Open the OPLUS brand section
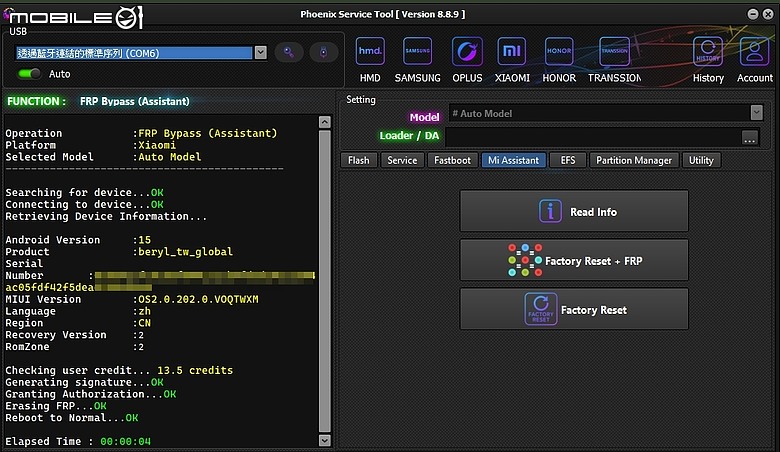780x452 pixels. click(467, 60)
